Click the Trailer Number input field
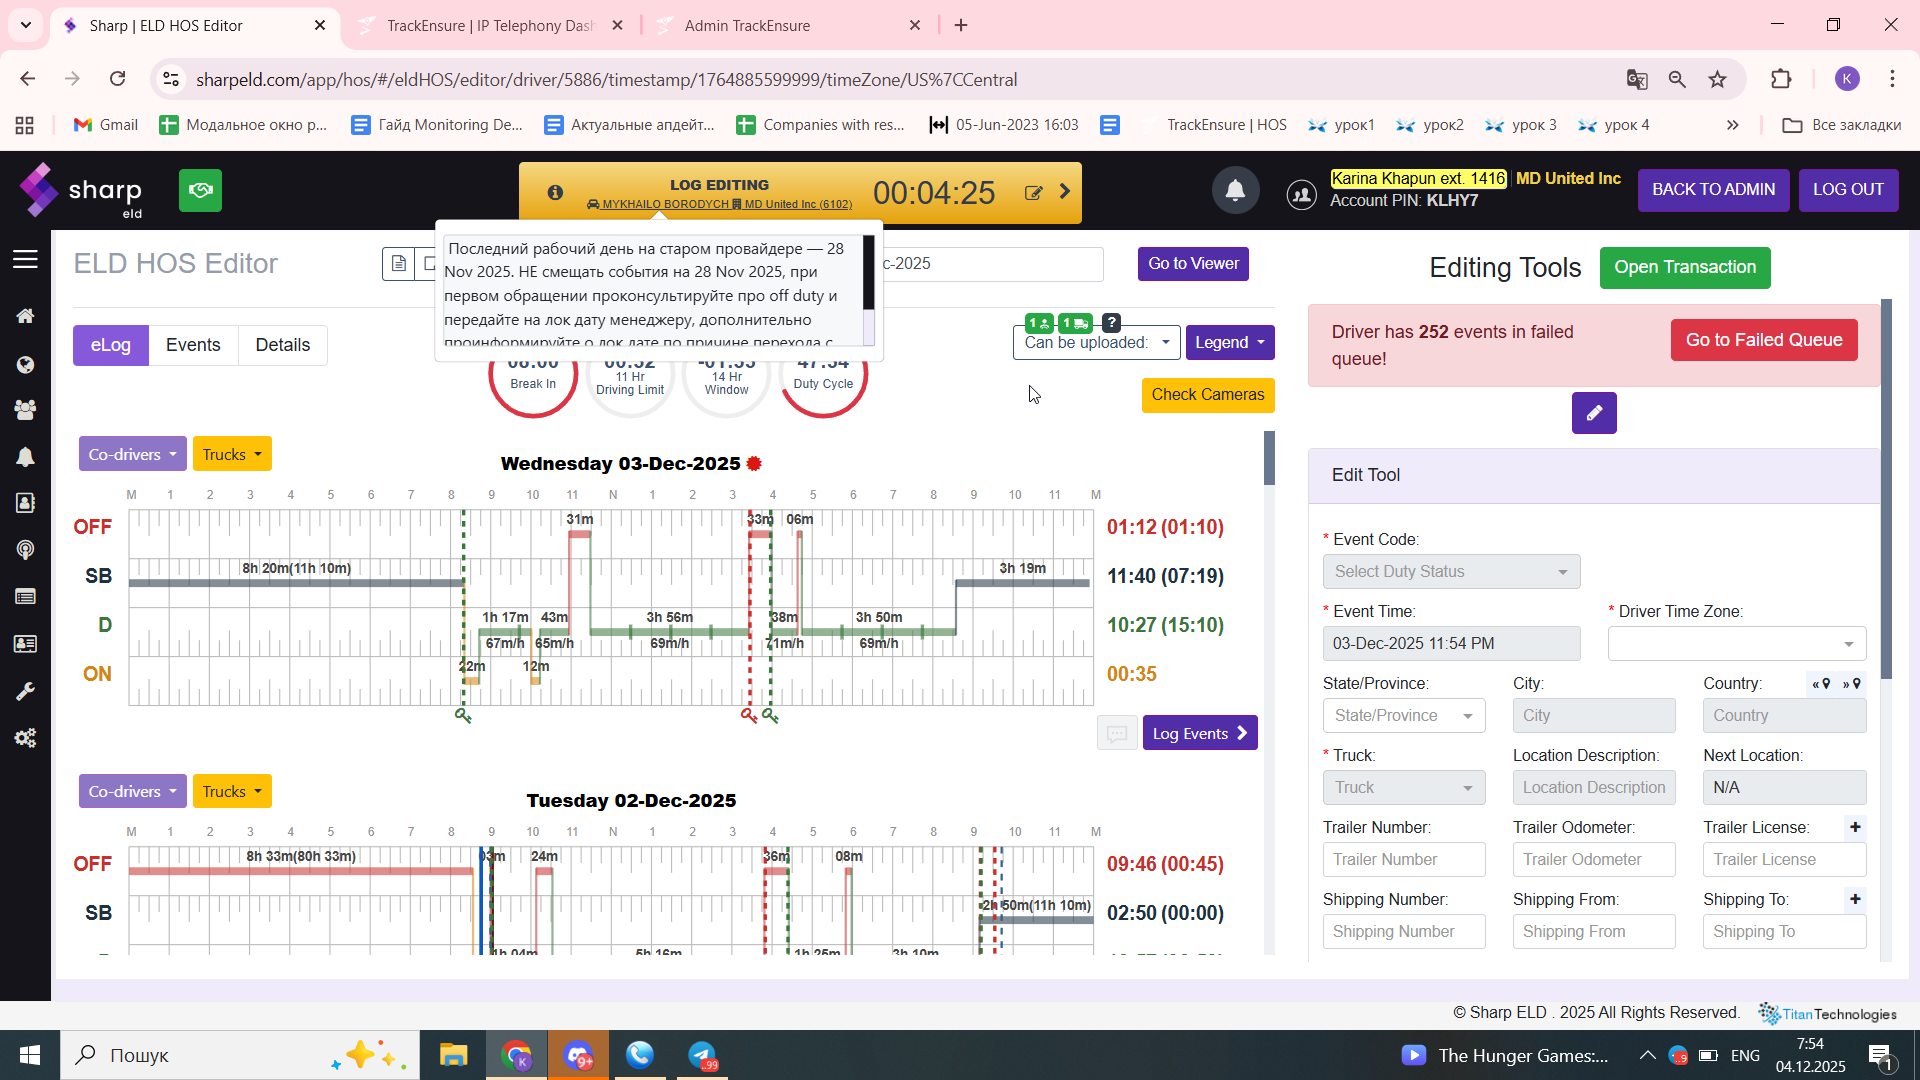 [x=1403, y=859]
